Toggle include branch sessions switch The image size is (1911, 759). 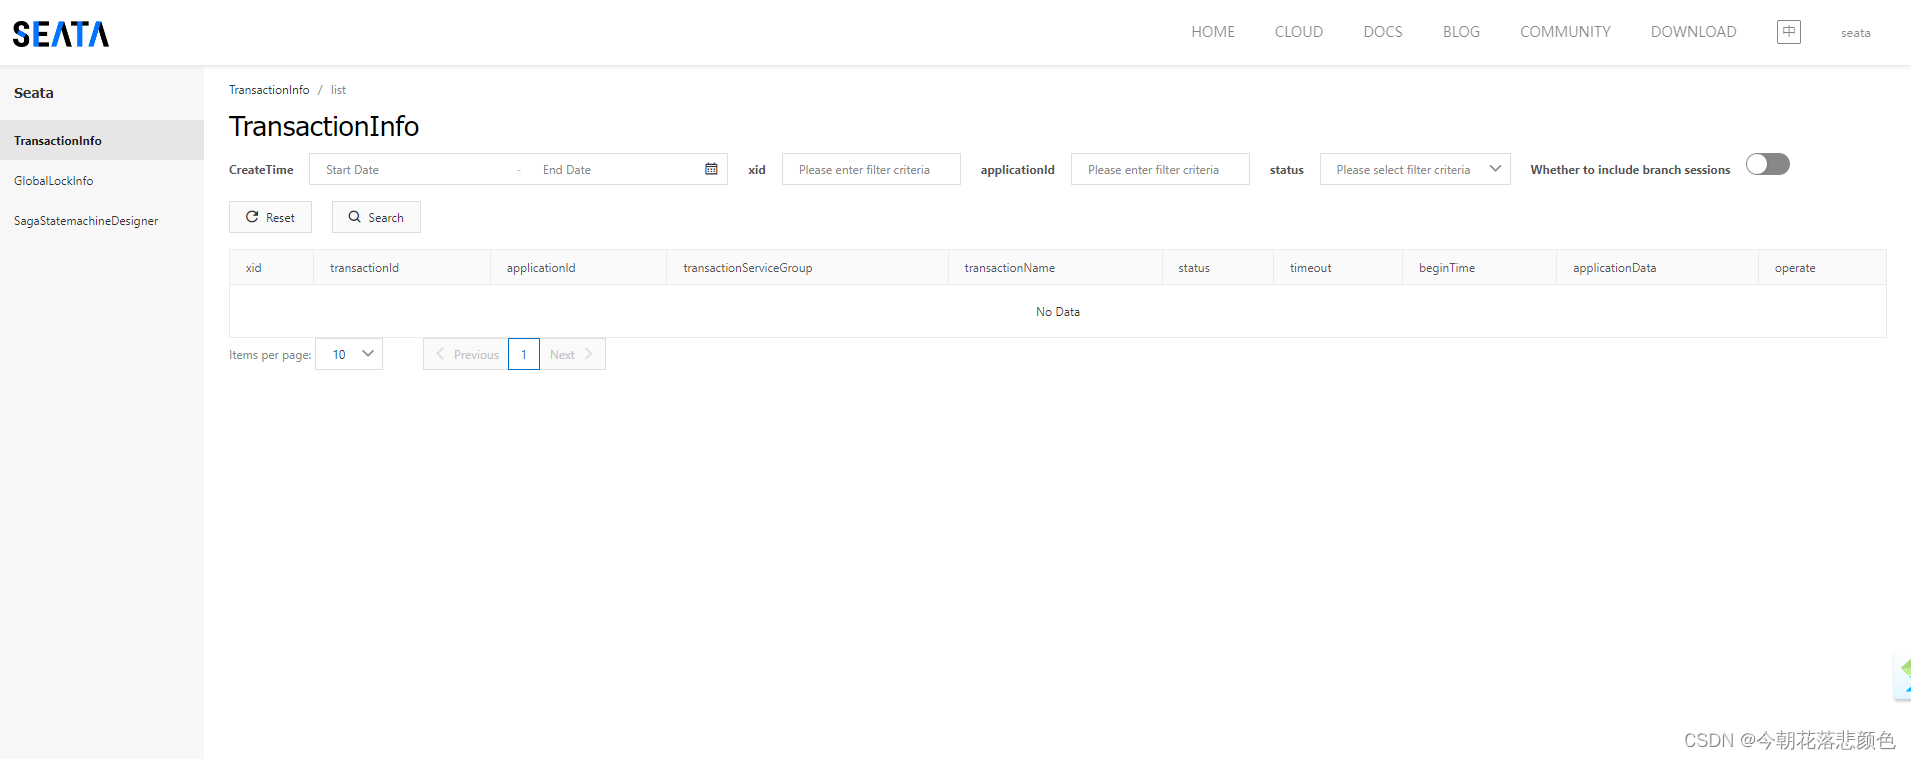1768,164
